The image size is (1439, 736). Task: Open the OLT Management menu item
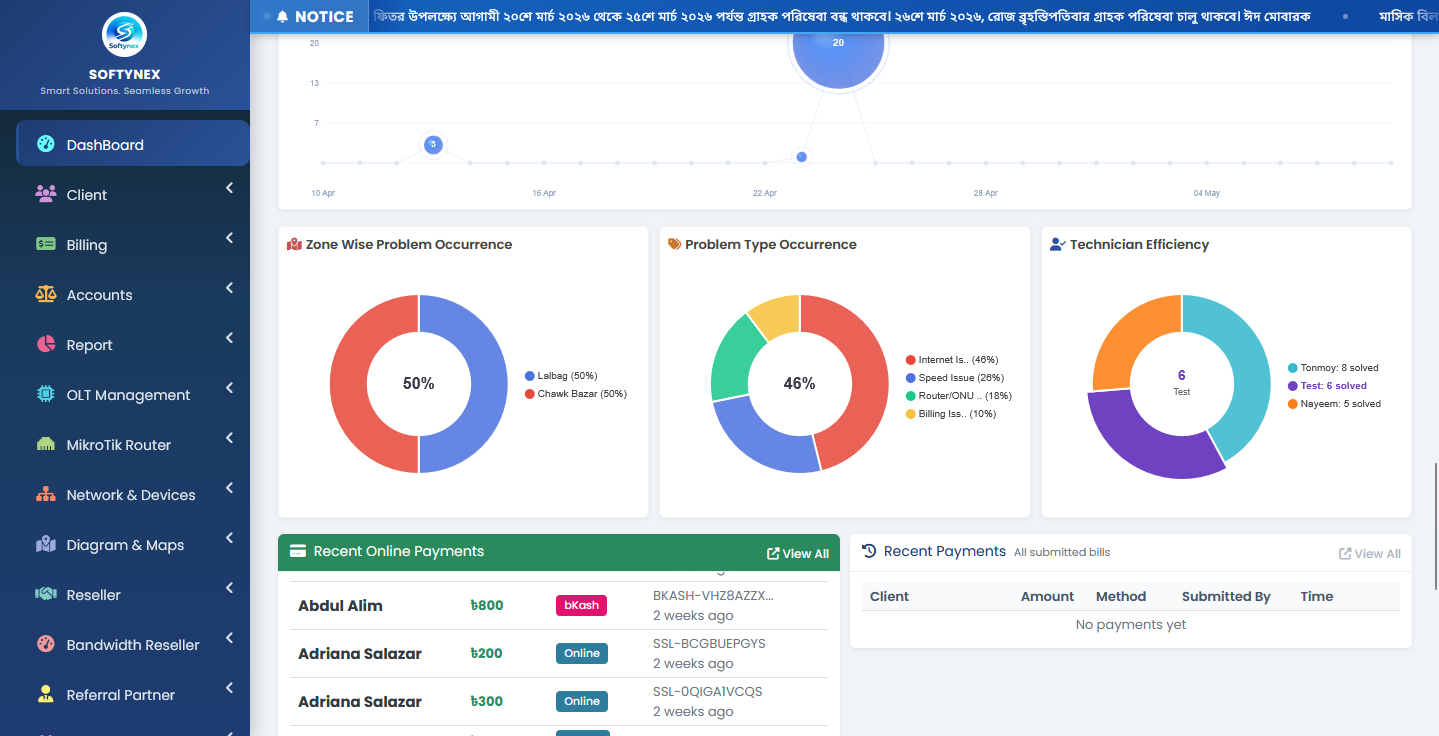click(x=133, y=394)
